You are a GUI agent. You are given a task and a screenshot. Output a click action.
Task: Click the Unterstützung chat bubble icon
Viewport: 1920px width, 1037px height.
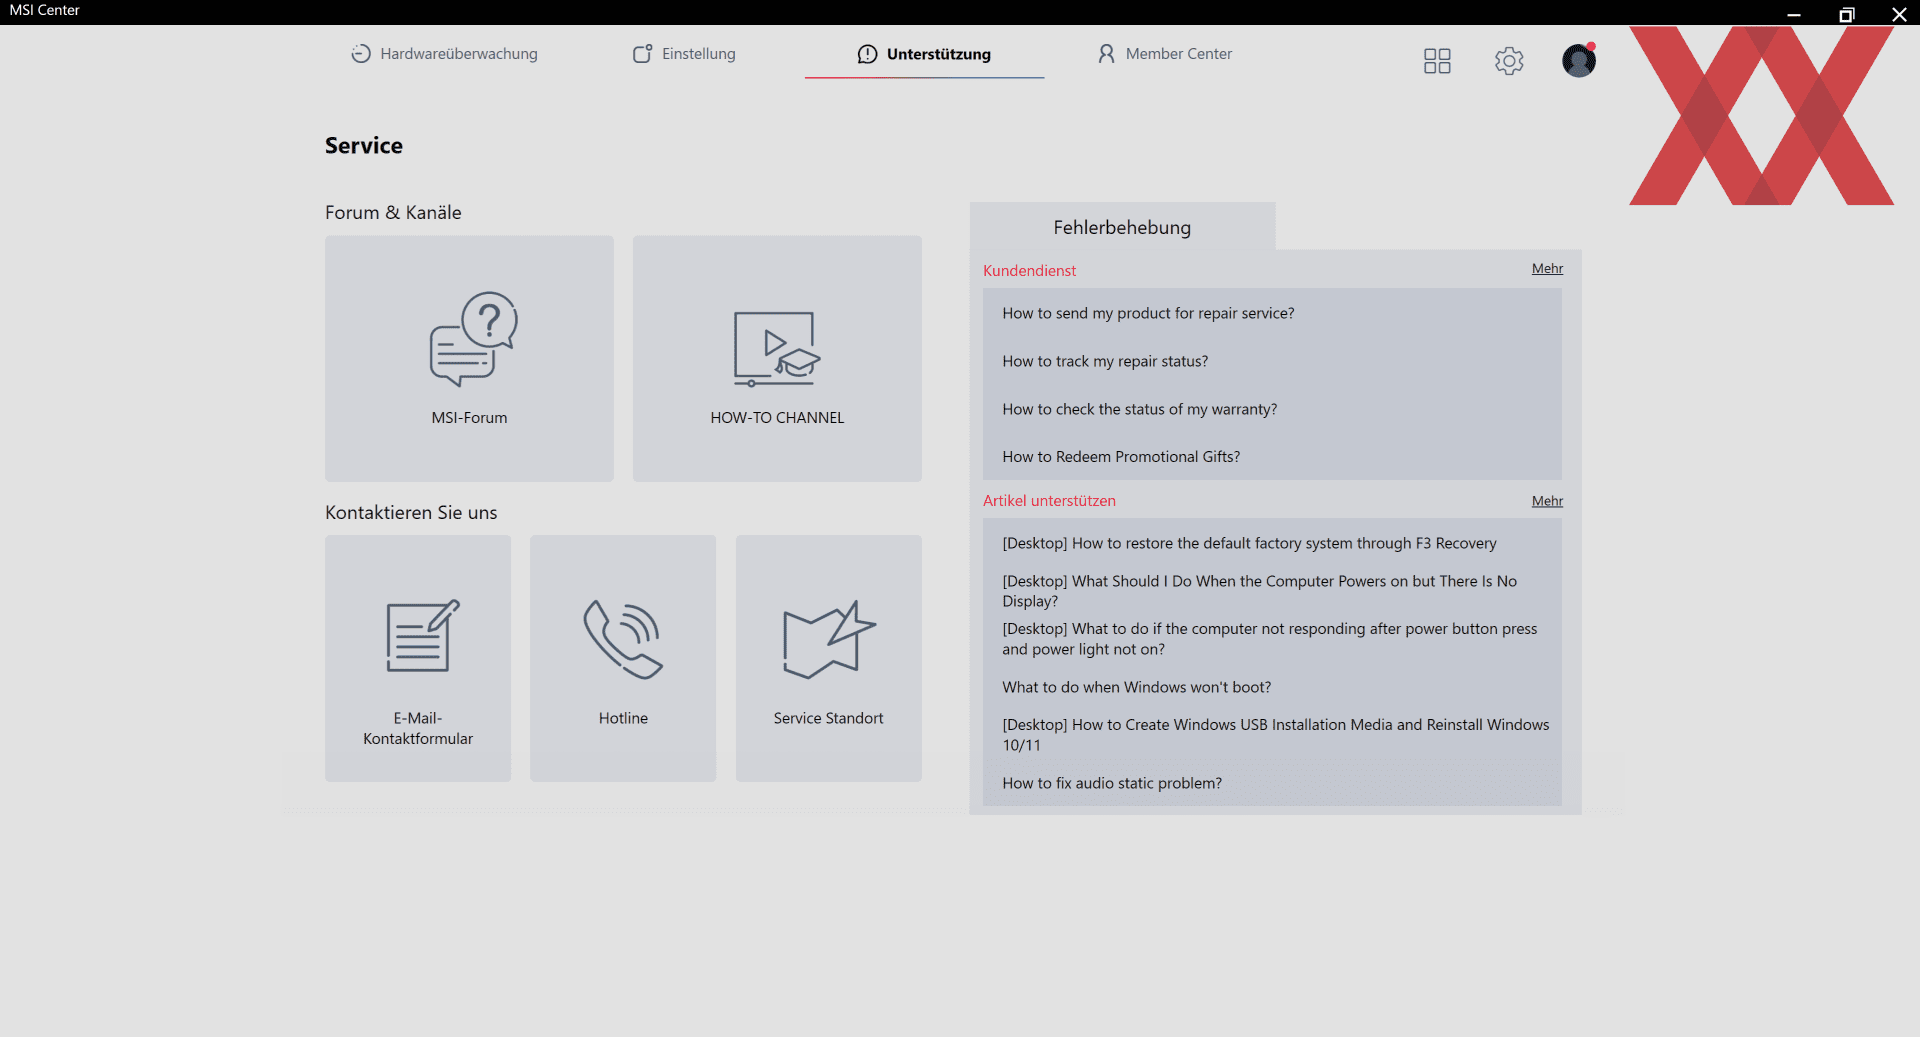pyautogui.click(x=867, y=54)
